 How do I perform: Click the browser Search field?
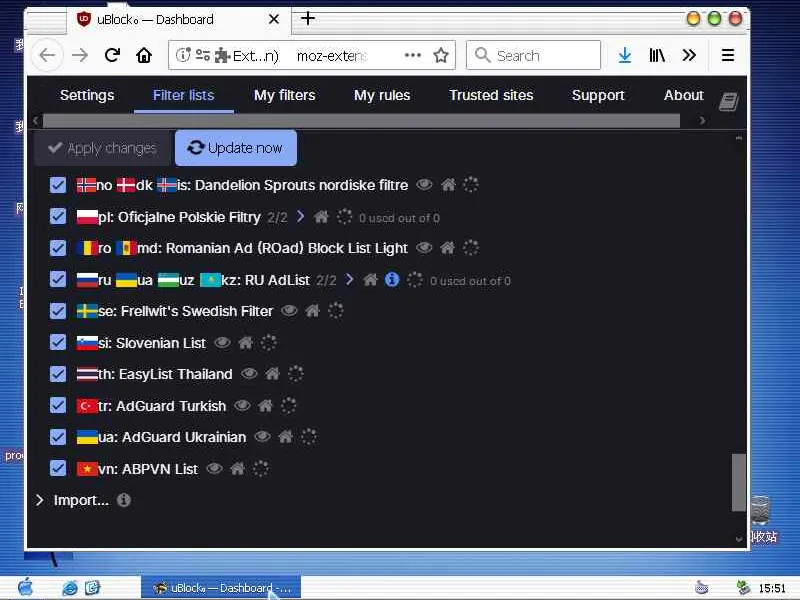[533, 55]
